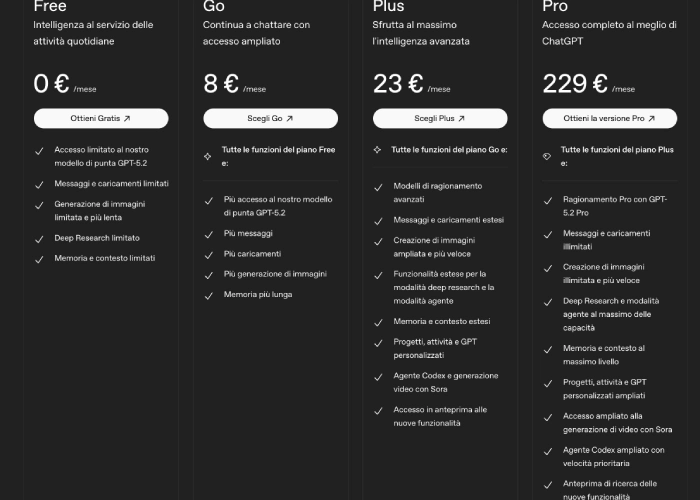Click the Ottieni Gratis button
The height and width of the screenshot is (500, 700).
(x=100, y=118)
